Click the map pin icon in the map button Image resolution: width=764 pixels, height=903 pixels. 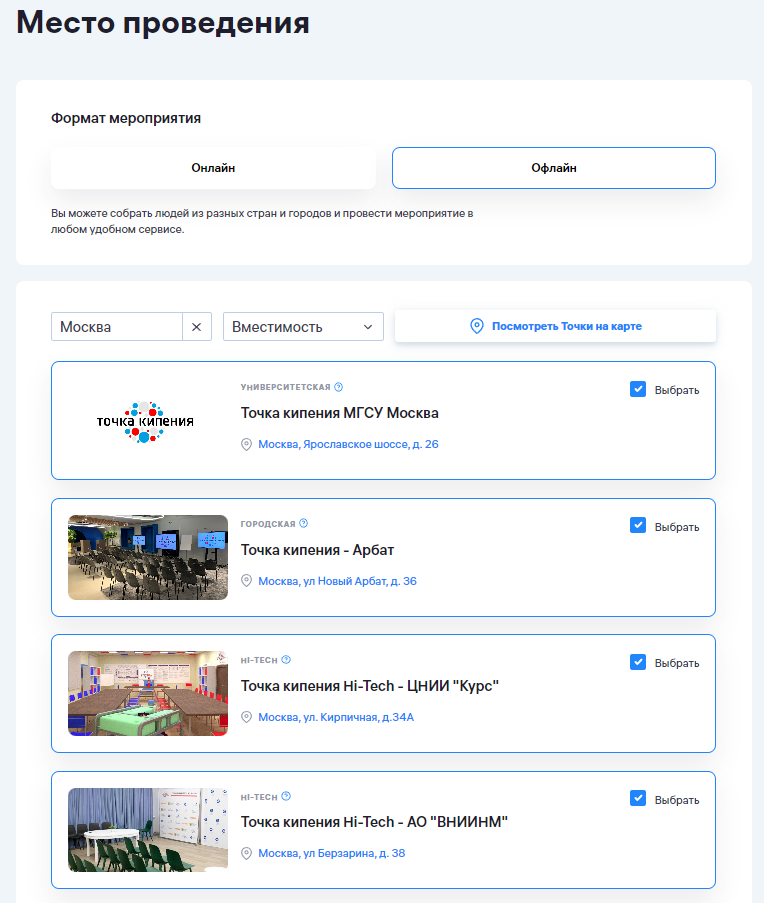click(x=477, y=326)
